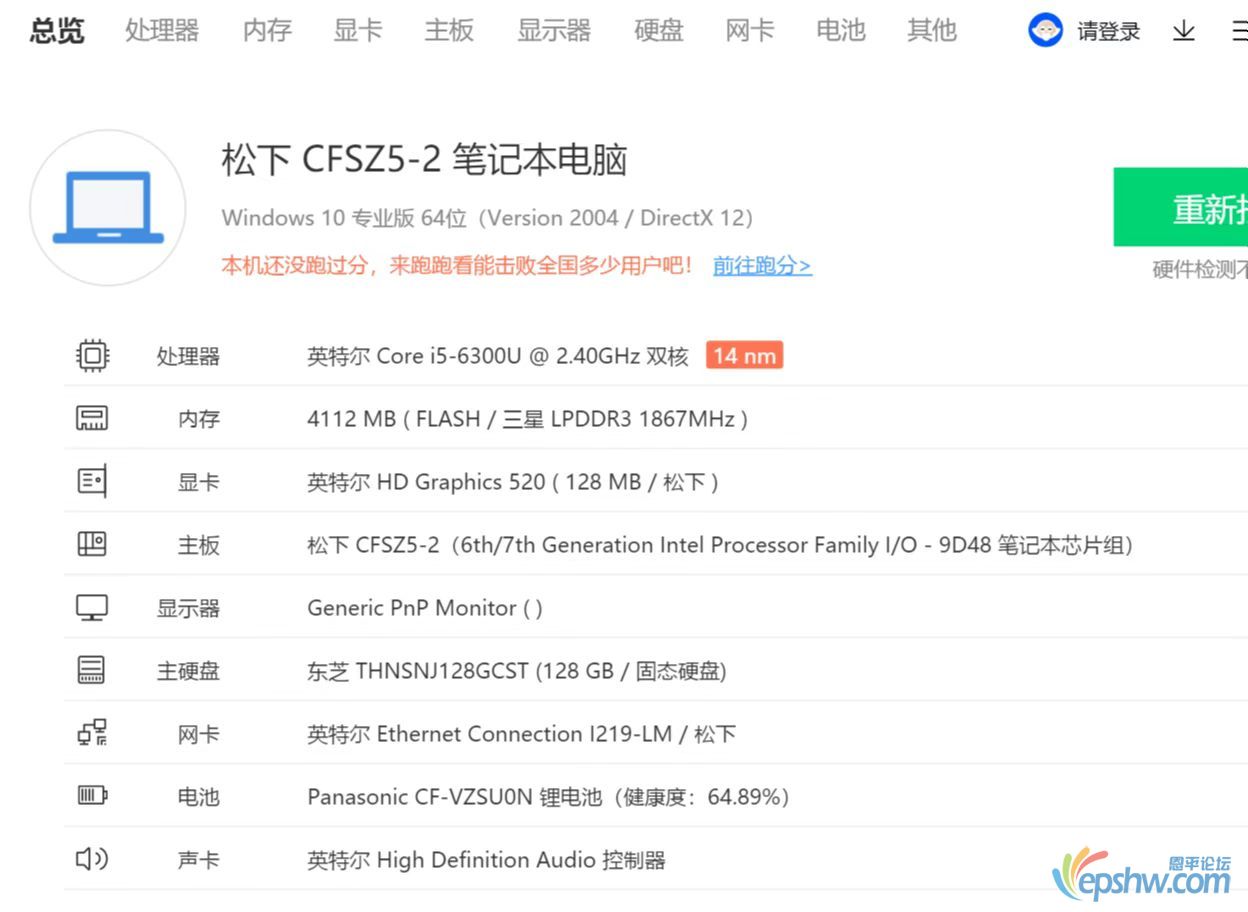This screenshot has height=912, width=1248.
Task: Select the 总览 overview tab
Action: [x=57, y=31]
